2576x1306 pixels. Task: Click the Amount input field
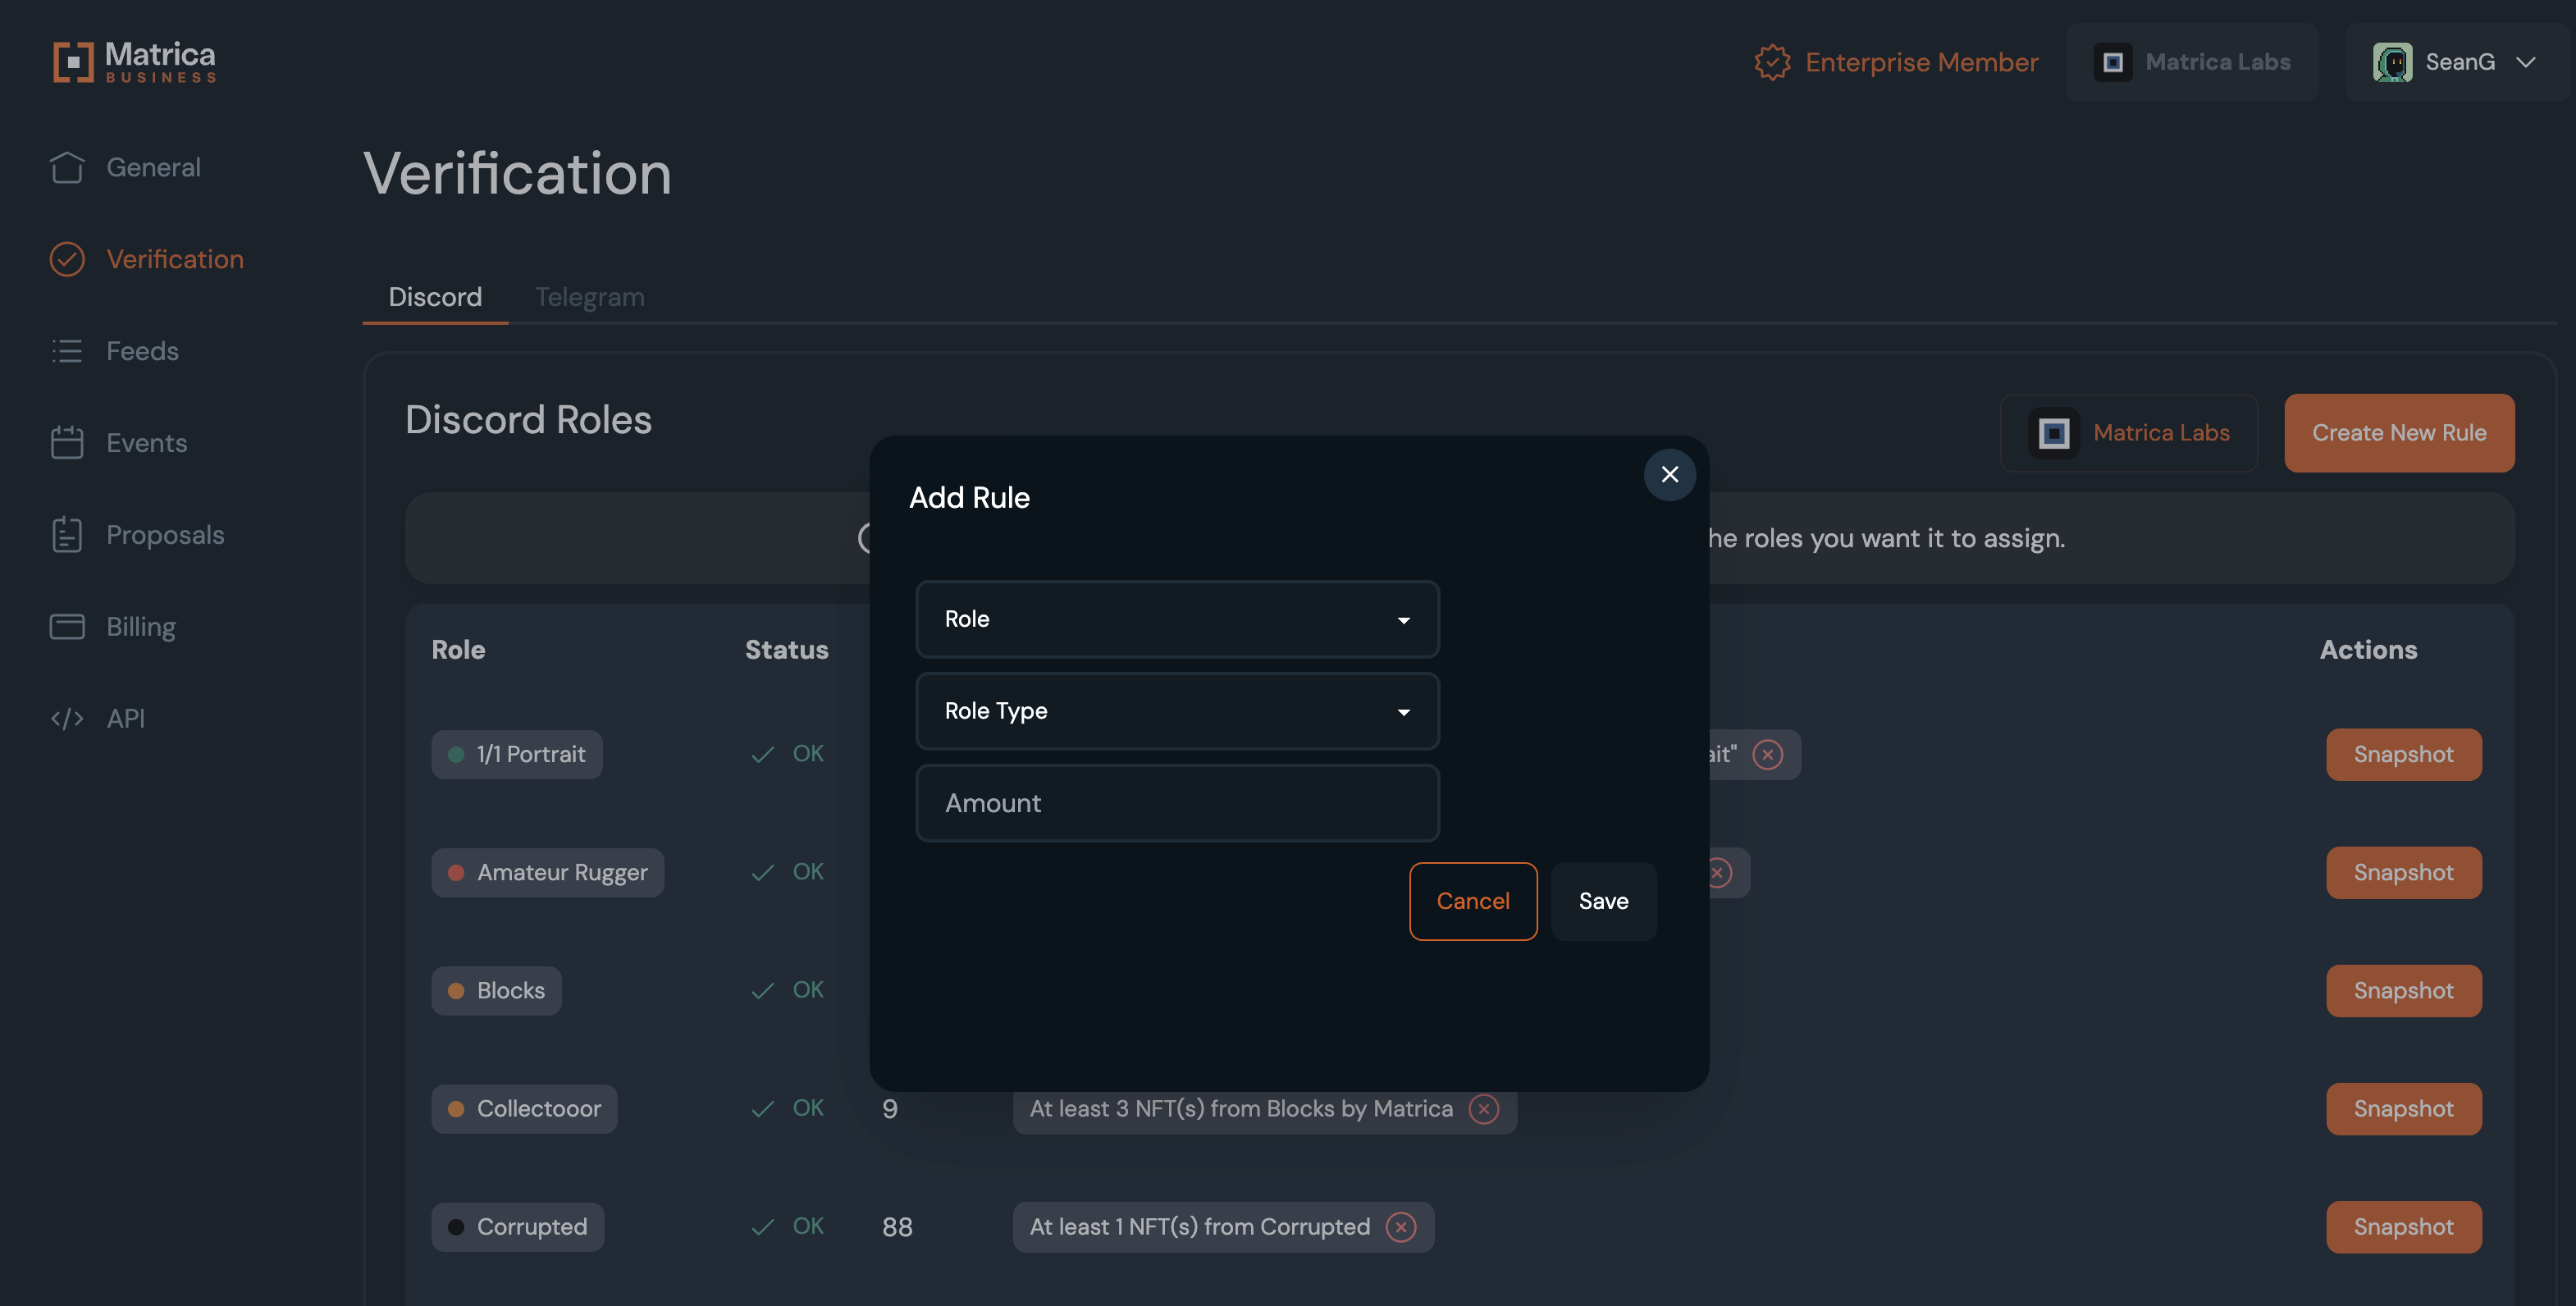(1177, 803)
